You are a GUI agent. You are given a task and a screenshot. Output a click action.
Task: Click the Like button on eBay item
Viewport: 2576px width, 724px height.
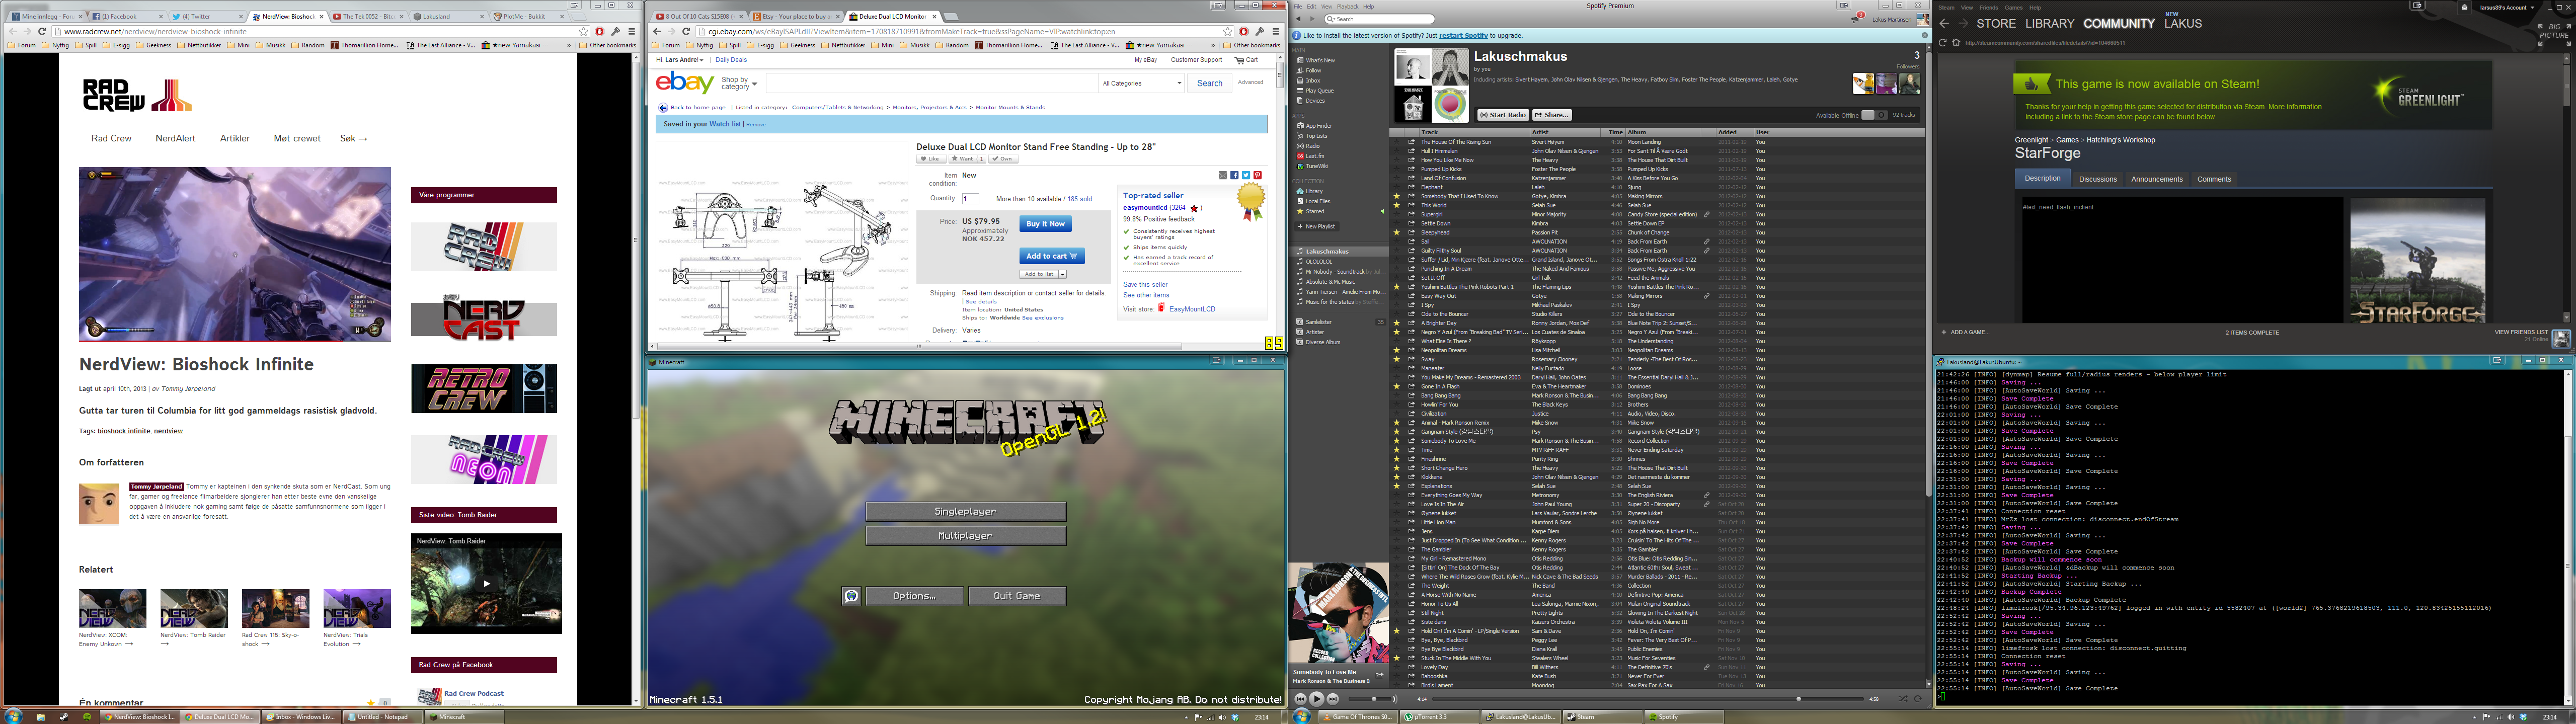coord(932,159)
